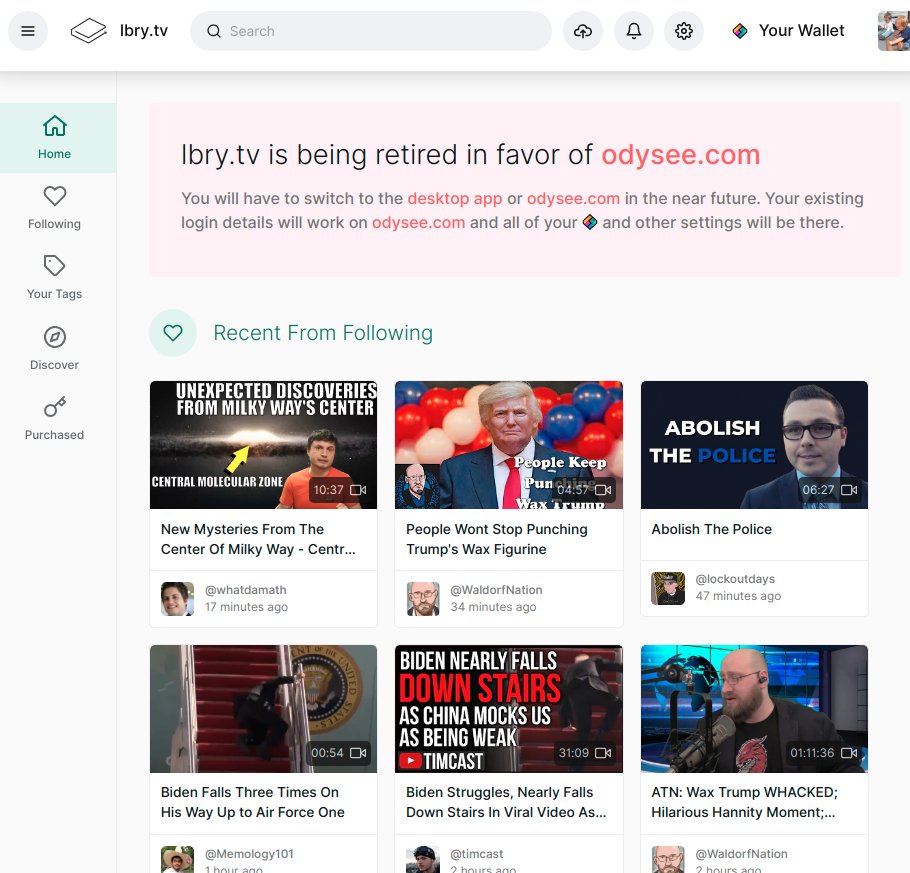Click title 'Biden Struggles, Nearly Falls Down Stairs'
This screenshot has height=873, width=910.
click(506, 802)
